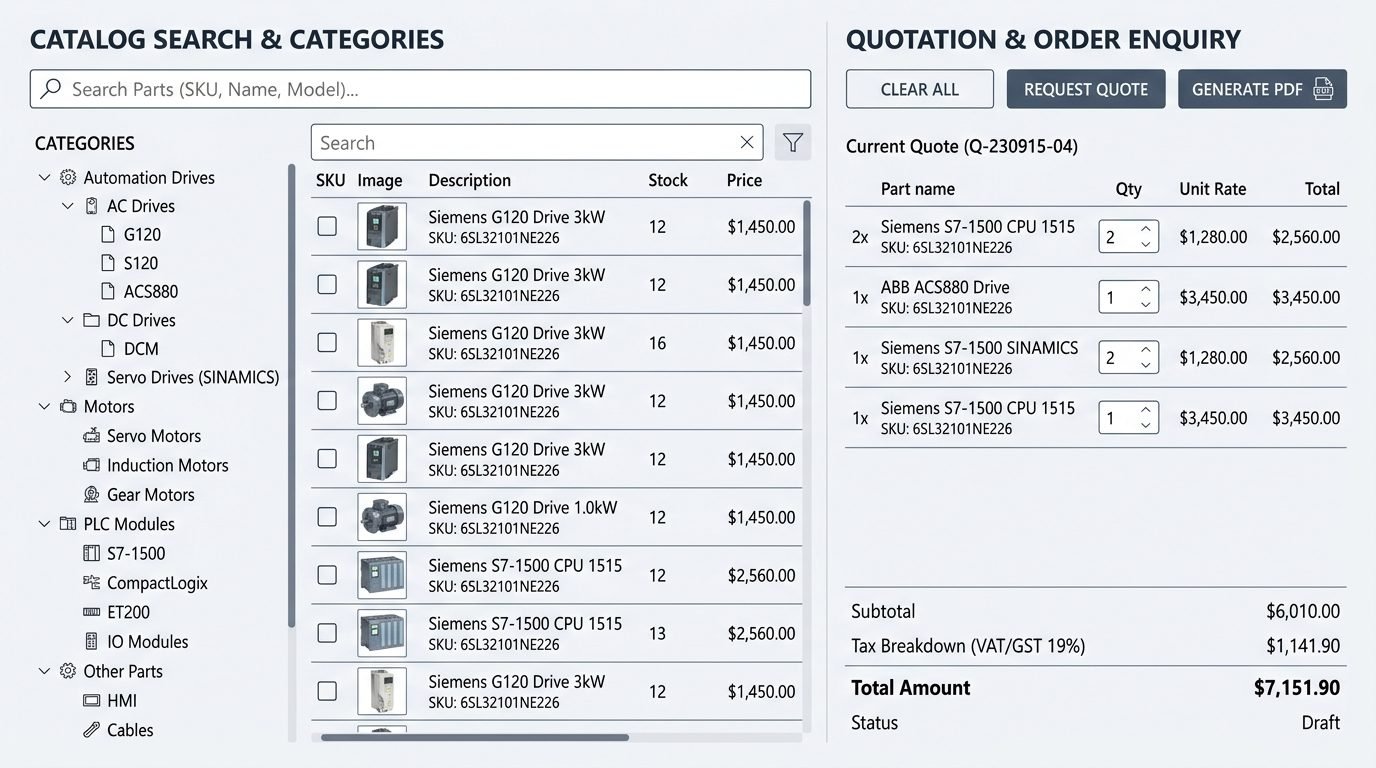The height and width of the screenshot is (768, 1376).
Task: Check the Siemens G120 Drive 1.0kW row
Action: [x=327, y=516]
